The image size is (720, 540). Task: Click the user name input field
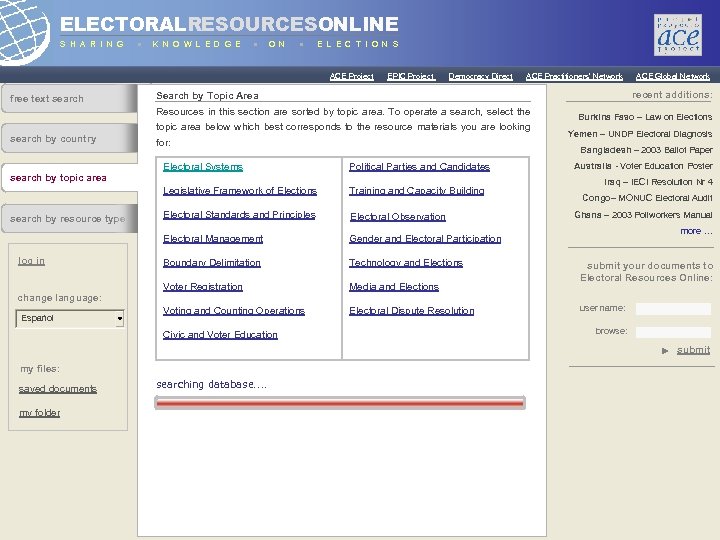click(x=673, y=309)
